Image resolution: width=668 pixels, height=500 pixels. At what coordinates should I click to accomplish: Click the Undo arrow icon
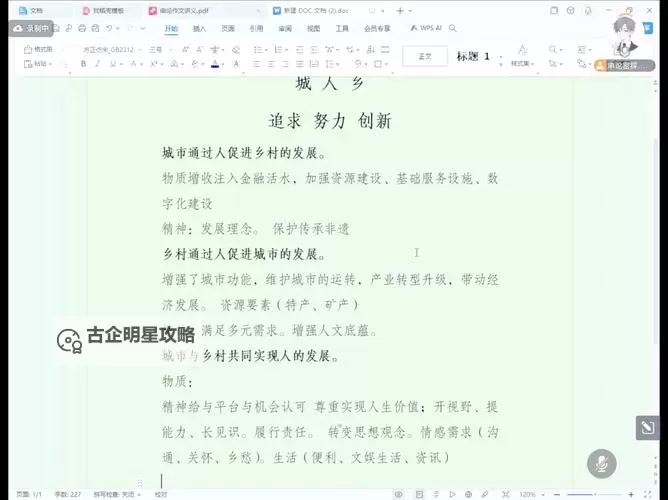(109, 28)
